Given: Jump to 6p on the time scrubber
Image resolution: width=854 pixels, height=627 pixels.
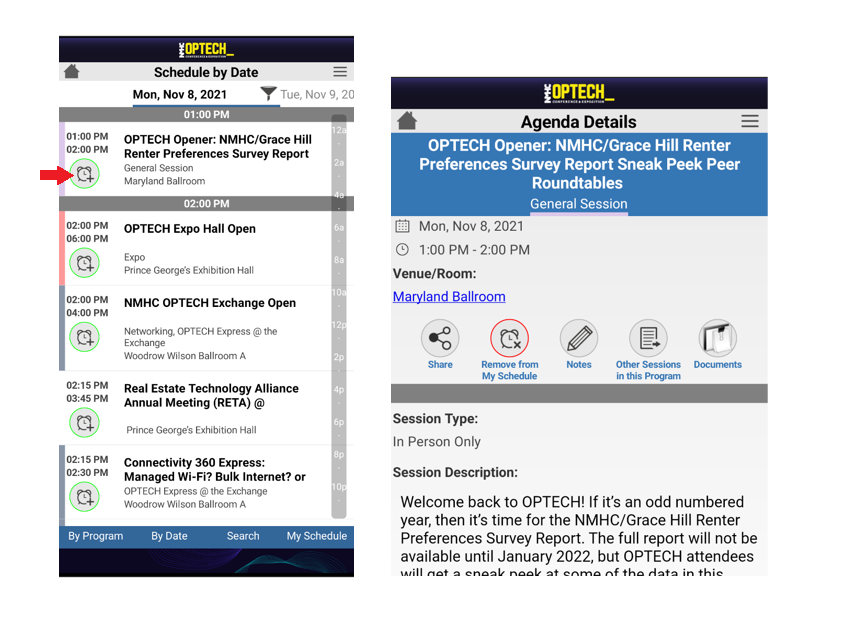Looking at the screenshot, I should pos(339,422).
